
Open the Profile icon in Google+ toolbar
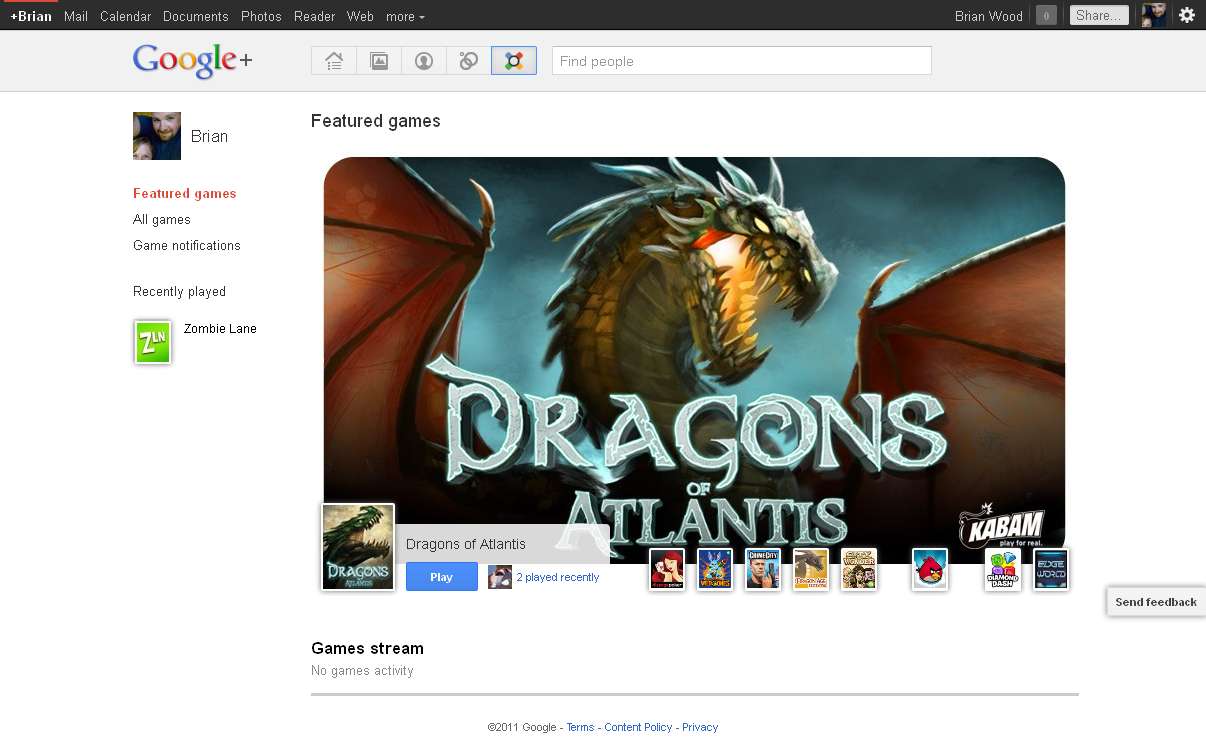point(424,61)
